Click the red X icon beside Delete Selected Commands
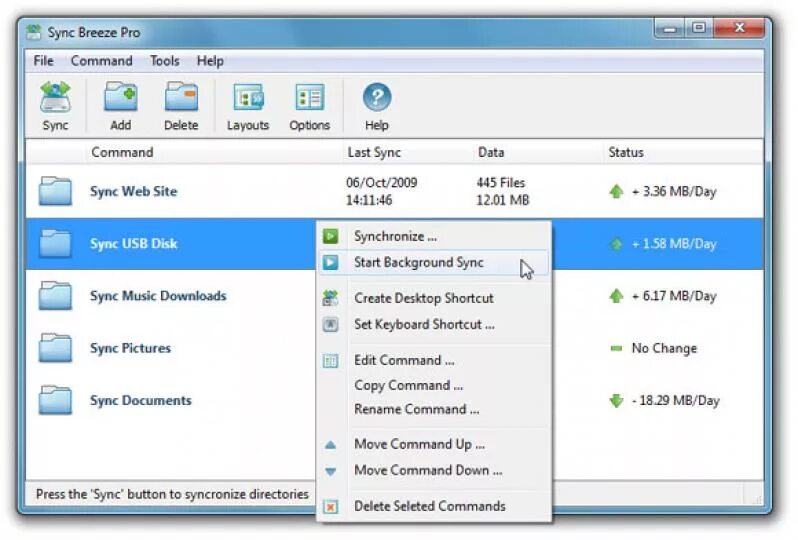798x540 pixels. (330, 507)
